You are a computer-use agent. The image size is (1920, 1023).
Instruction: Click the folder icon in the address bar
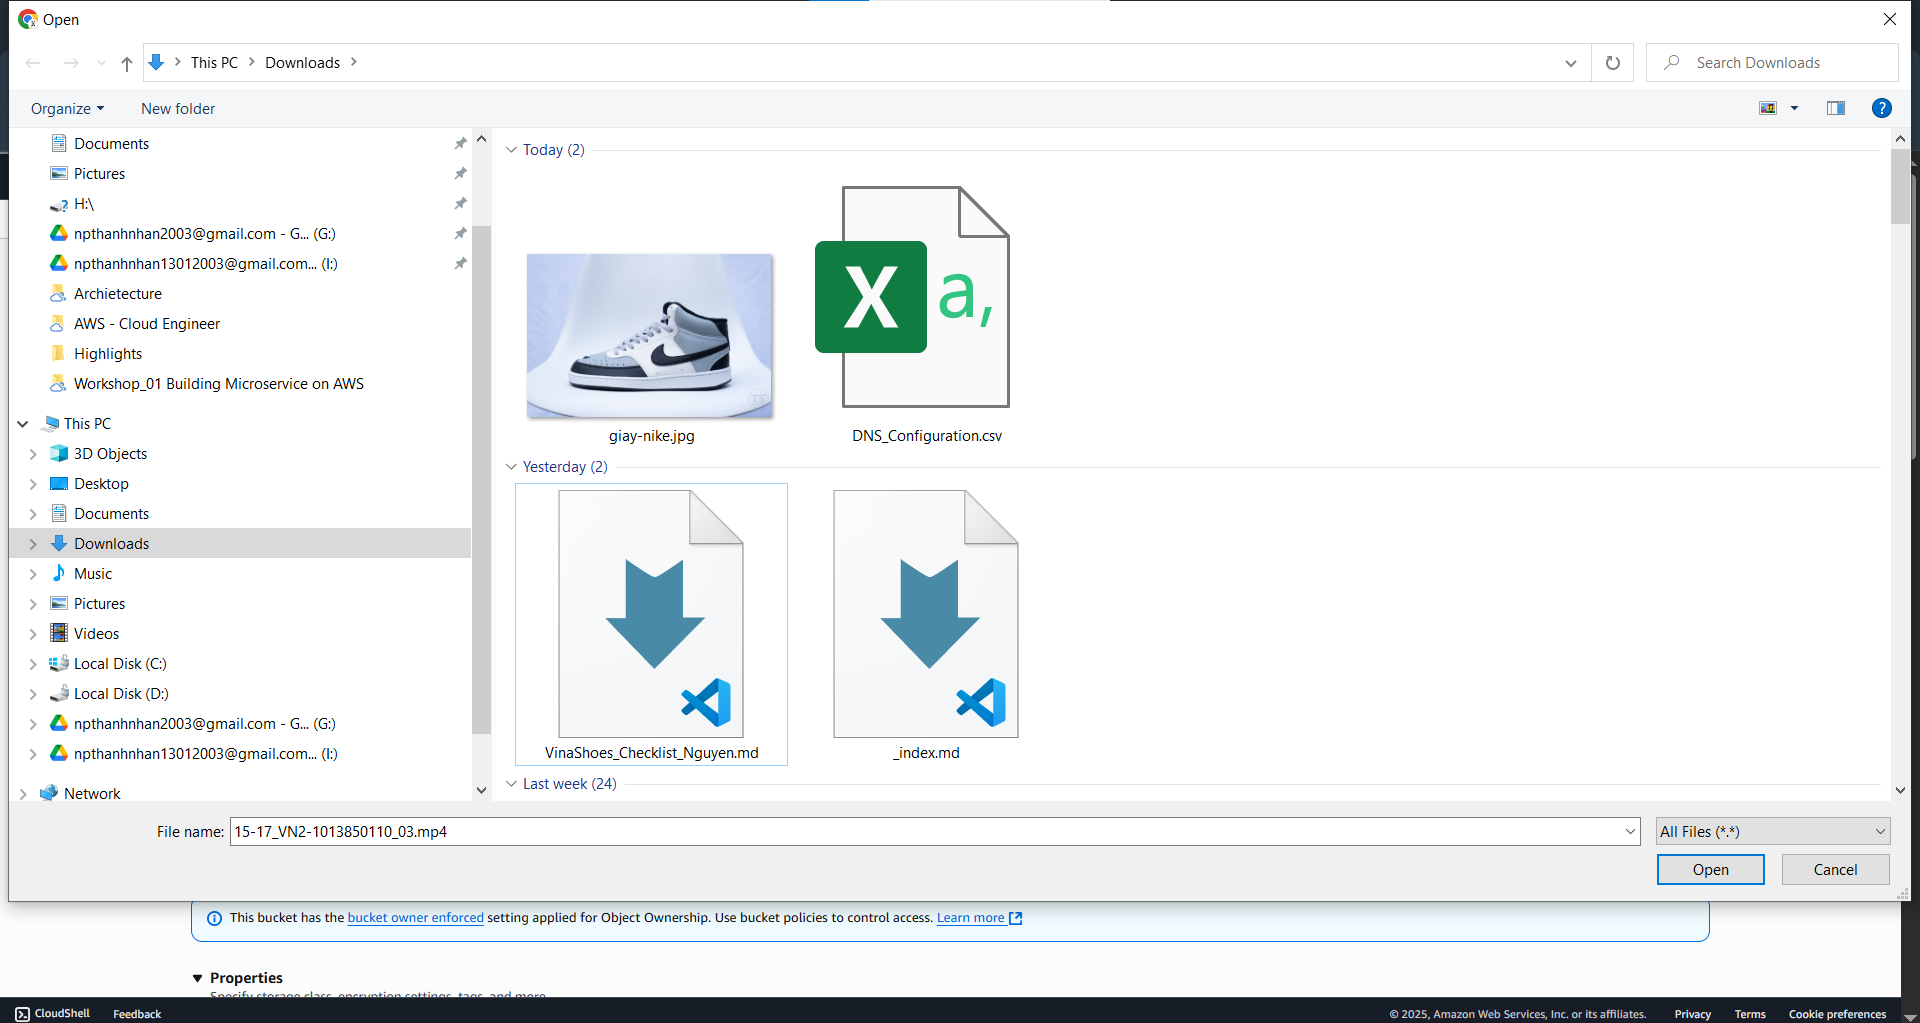click(x=157, y=62)
